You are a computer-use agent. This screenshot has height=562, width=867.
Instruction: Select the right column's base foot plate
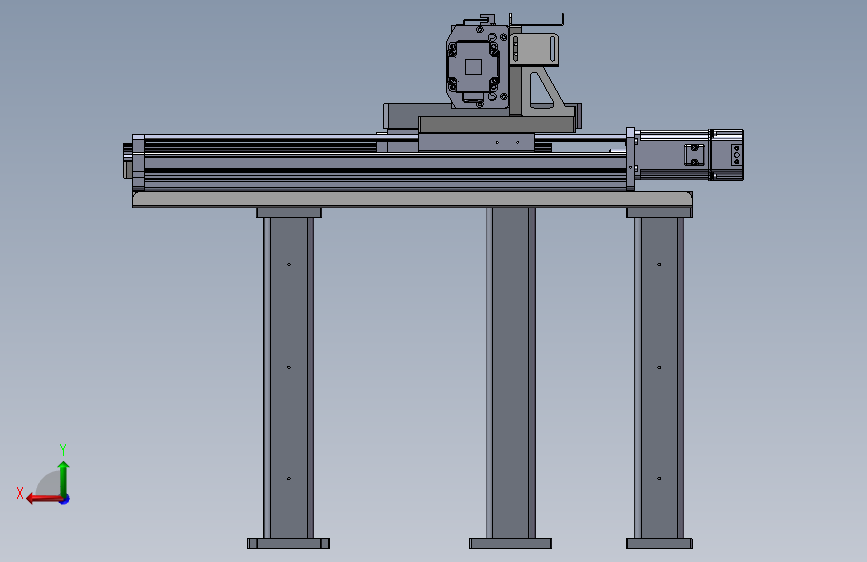659,544
